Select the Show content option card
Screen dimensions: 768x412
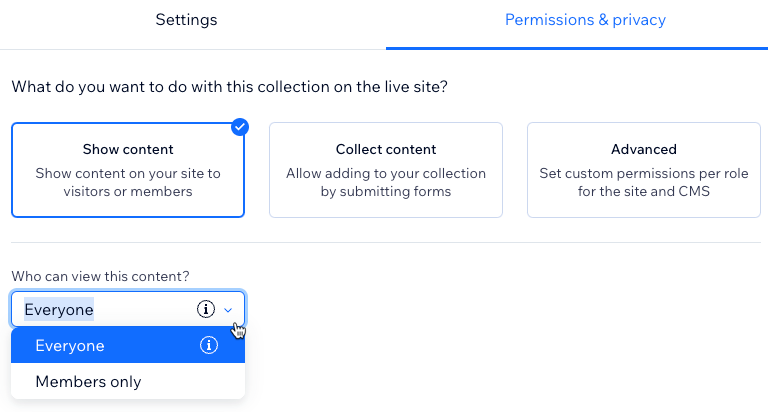click(x=128, y=170)
